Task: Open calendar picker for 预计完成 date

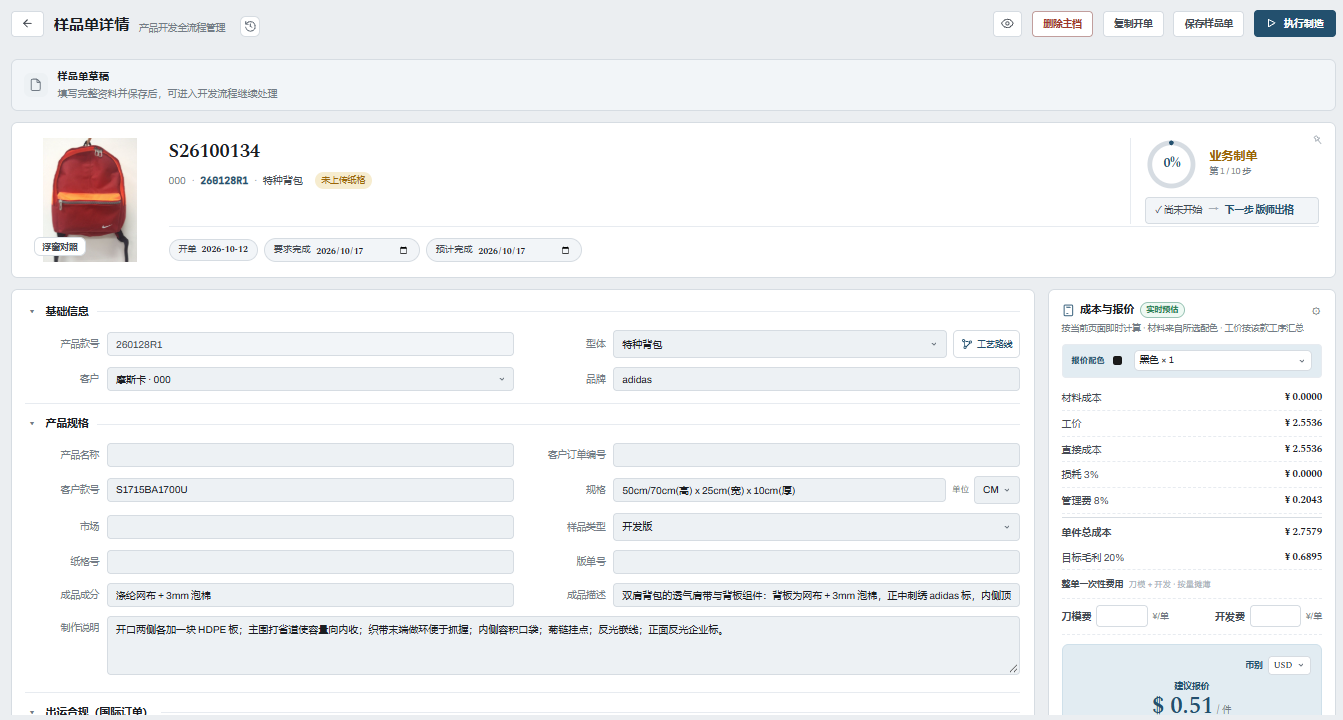Action: pyautogui.click(x=566, y=250)
